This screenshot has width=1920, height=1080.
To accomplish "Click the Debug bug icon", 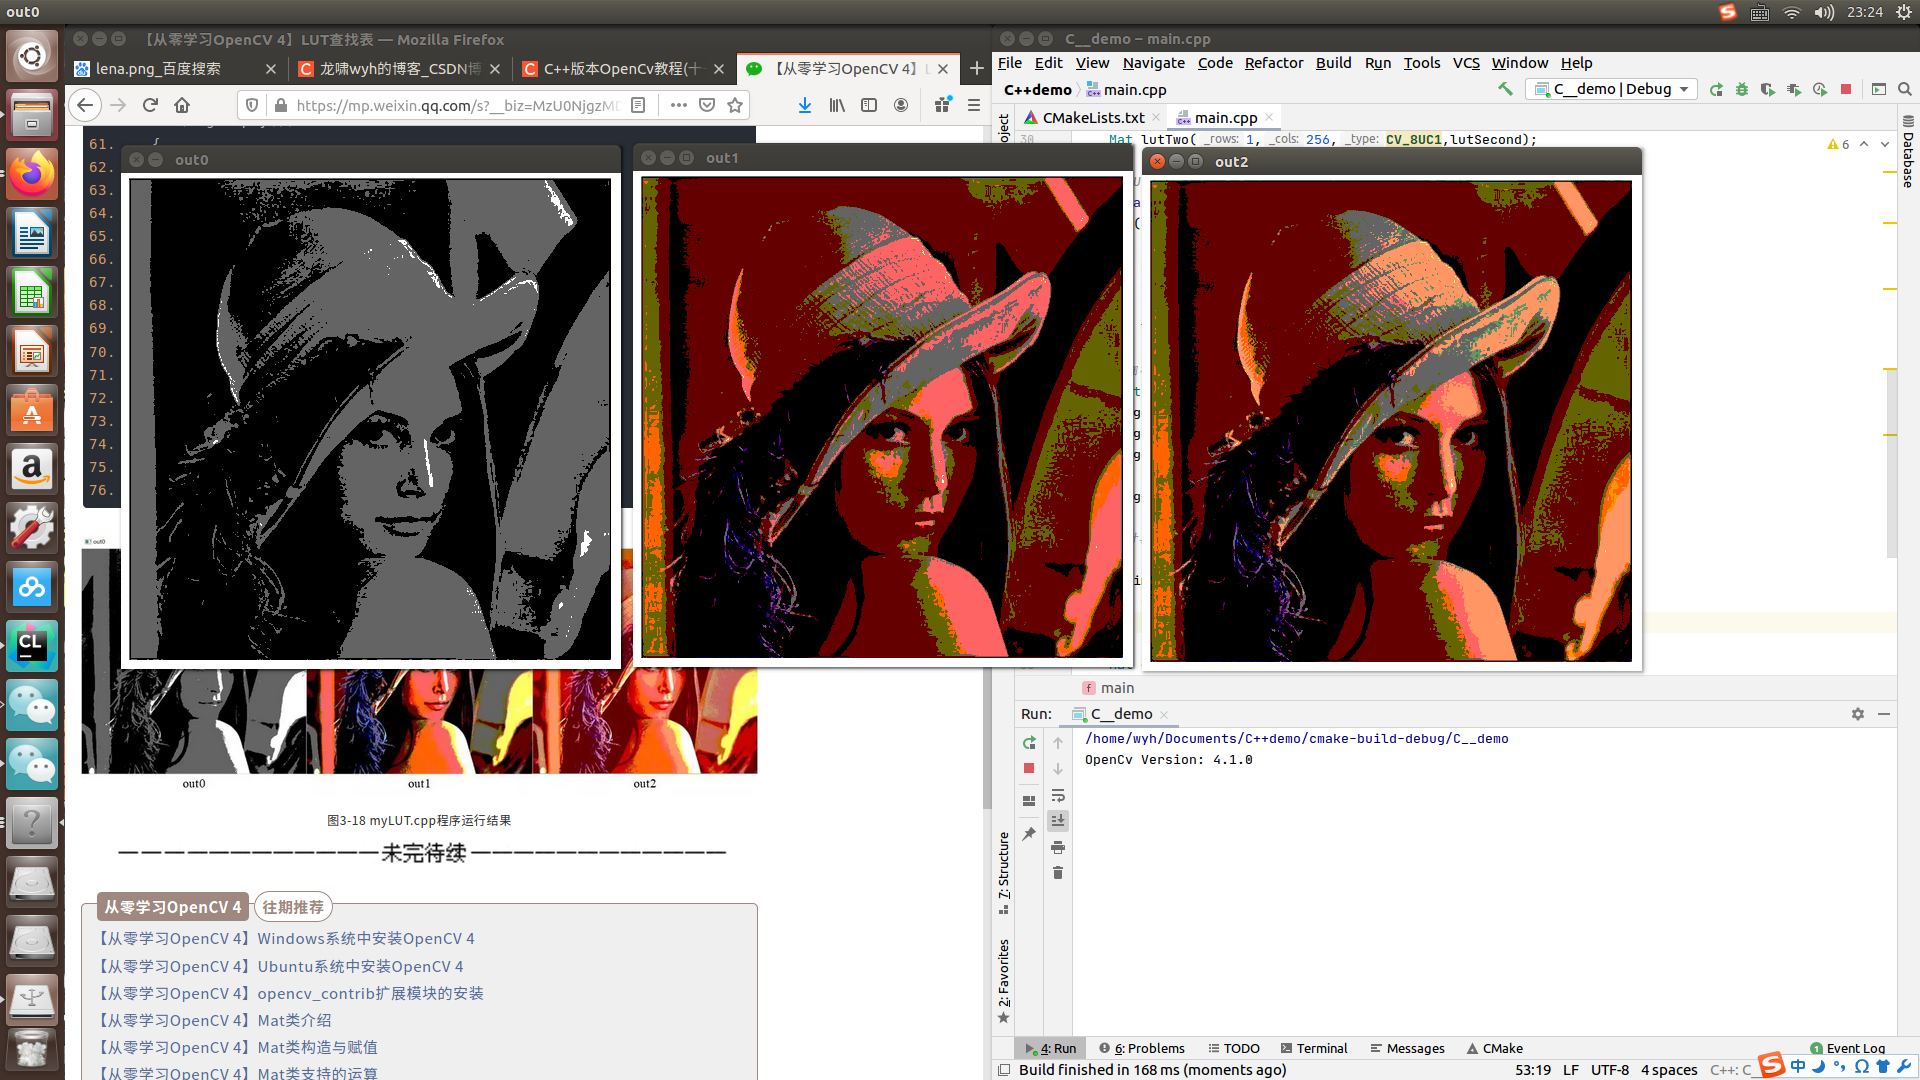I will (1742, 89).
